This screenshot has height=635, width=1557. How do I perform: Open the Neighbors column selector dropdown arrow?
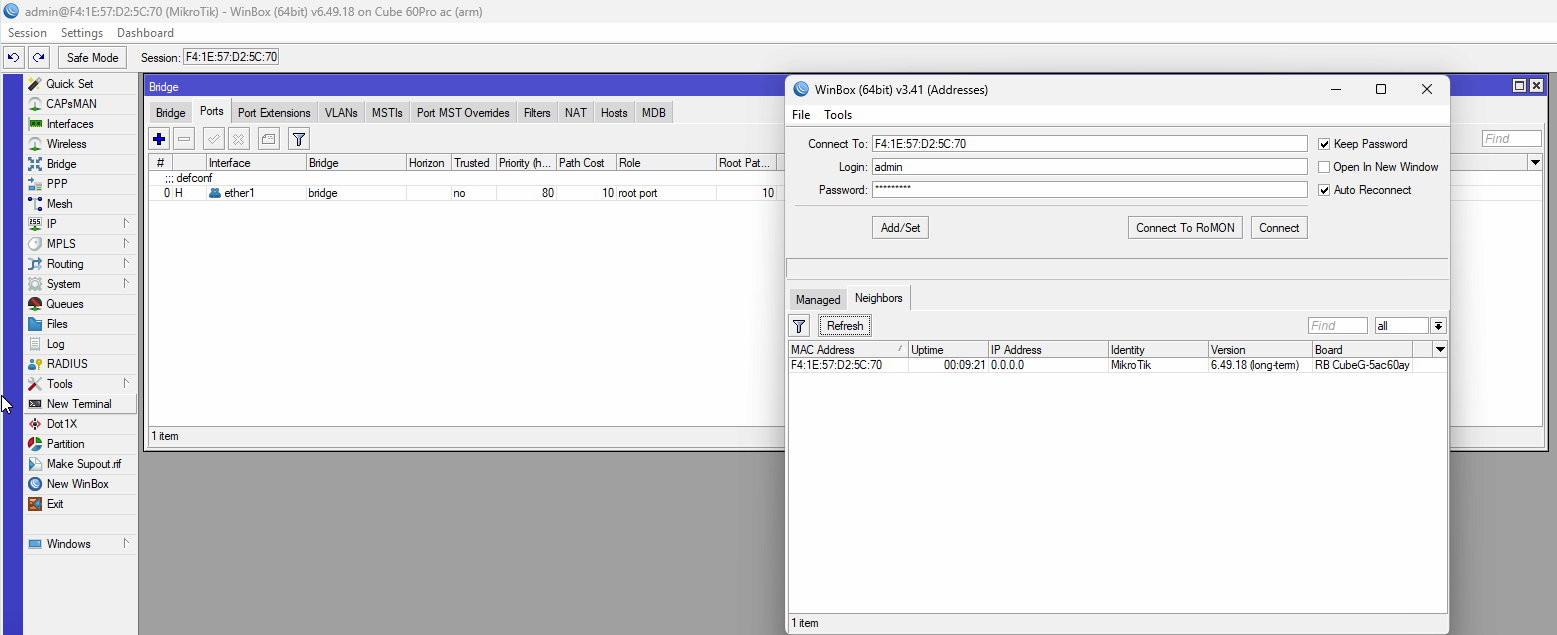[x=1440, y=350]
